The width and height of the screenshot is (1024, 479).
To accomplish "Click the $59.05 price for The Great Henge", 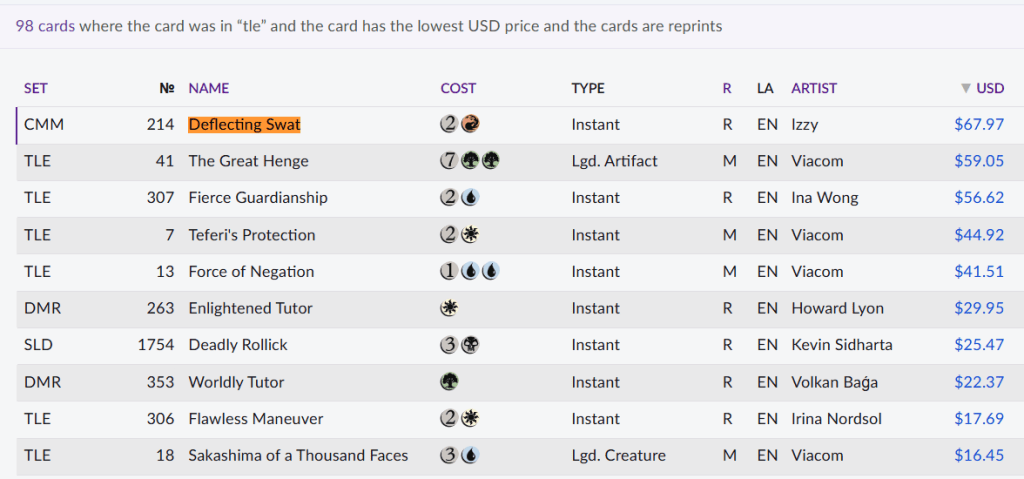I will click(979, 161).
